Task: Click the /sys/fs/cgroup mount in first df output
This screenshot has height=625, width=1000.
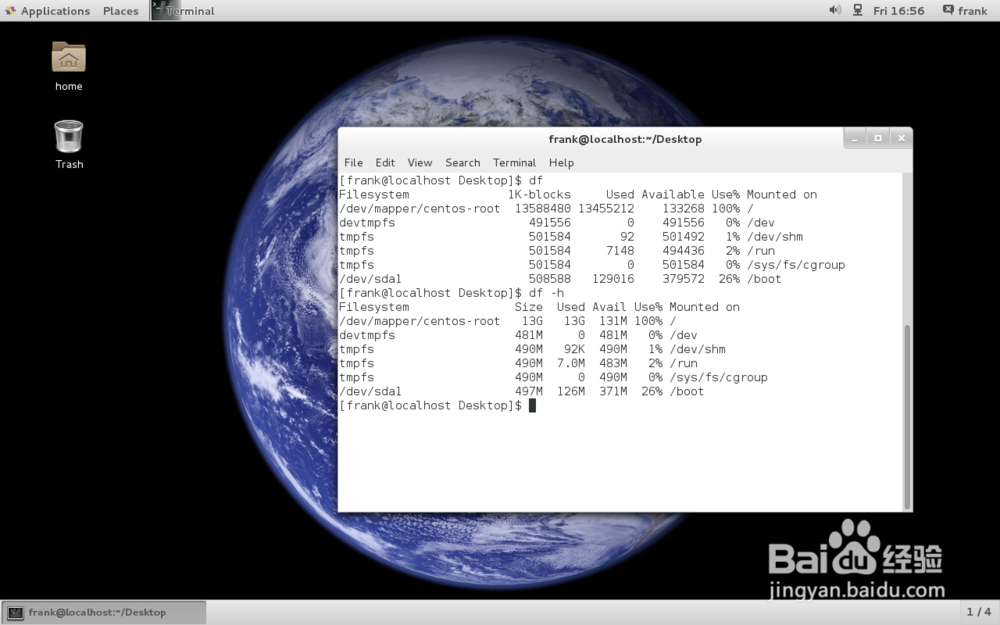Action: 796,265
